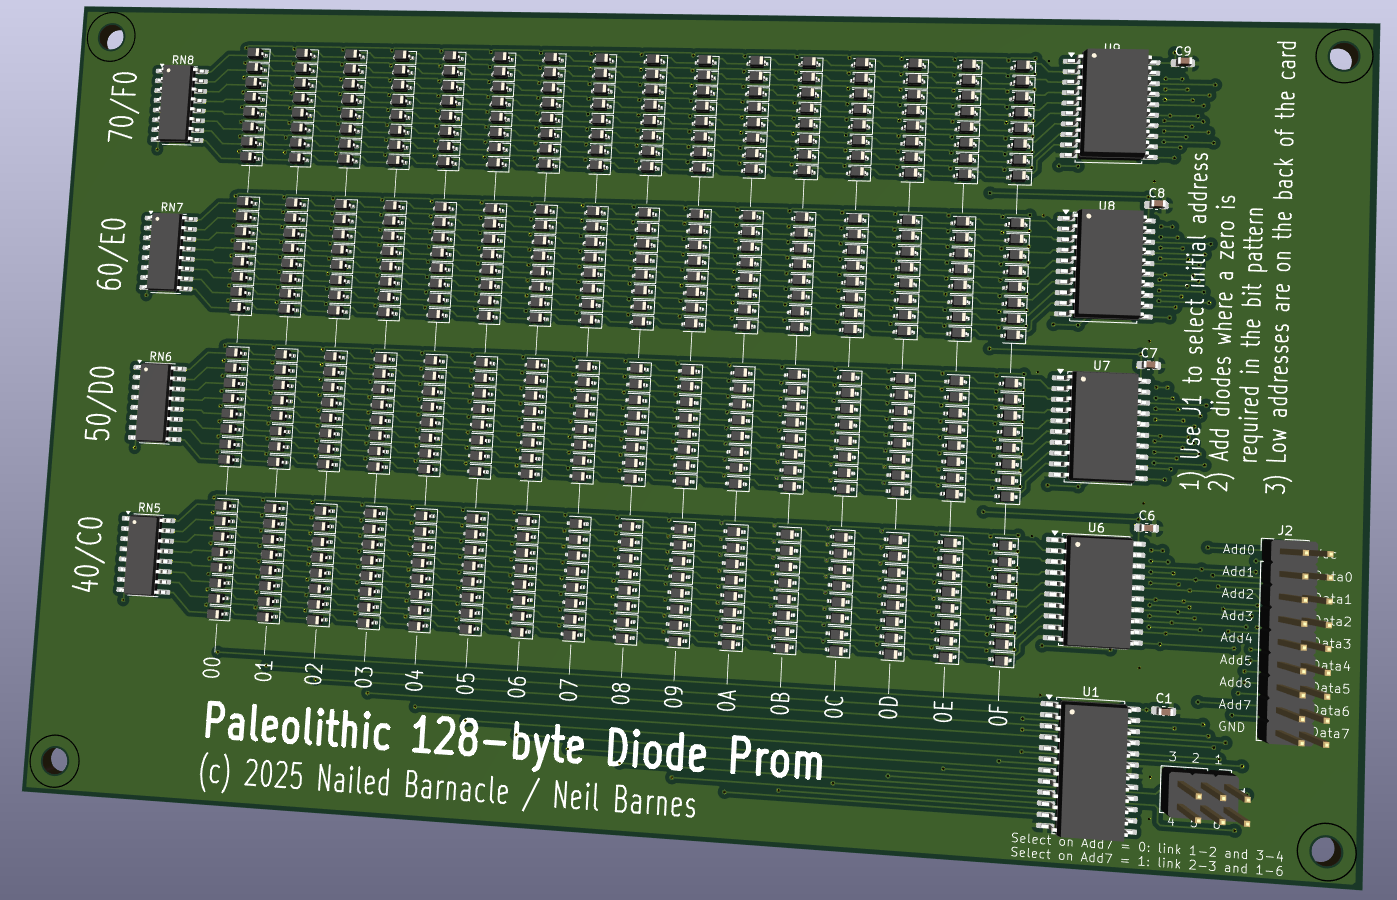
Task: Click the C1 capacitor
Action: click(x=1163, y=711)
